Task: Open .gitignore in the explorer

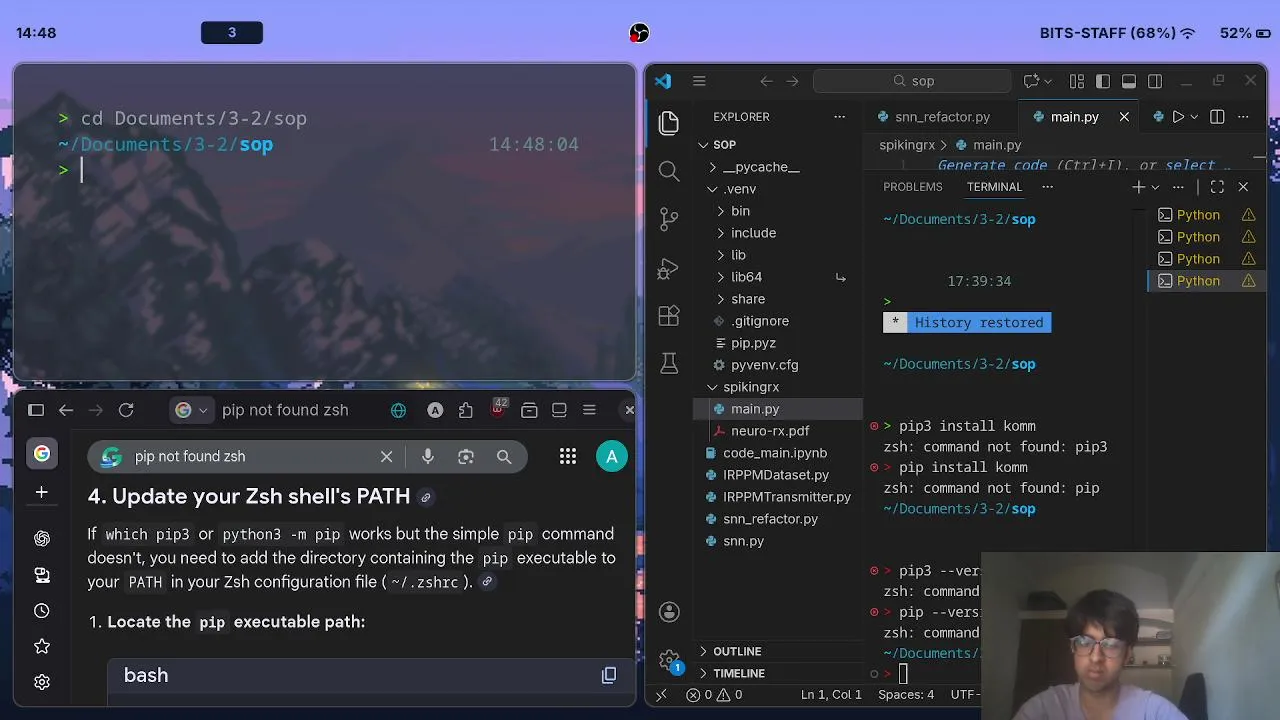Action: pyautogui.click(x=759, y=321)
